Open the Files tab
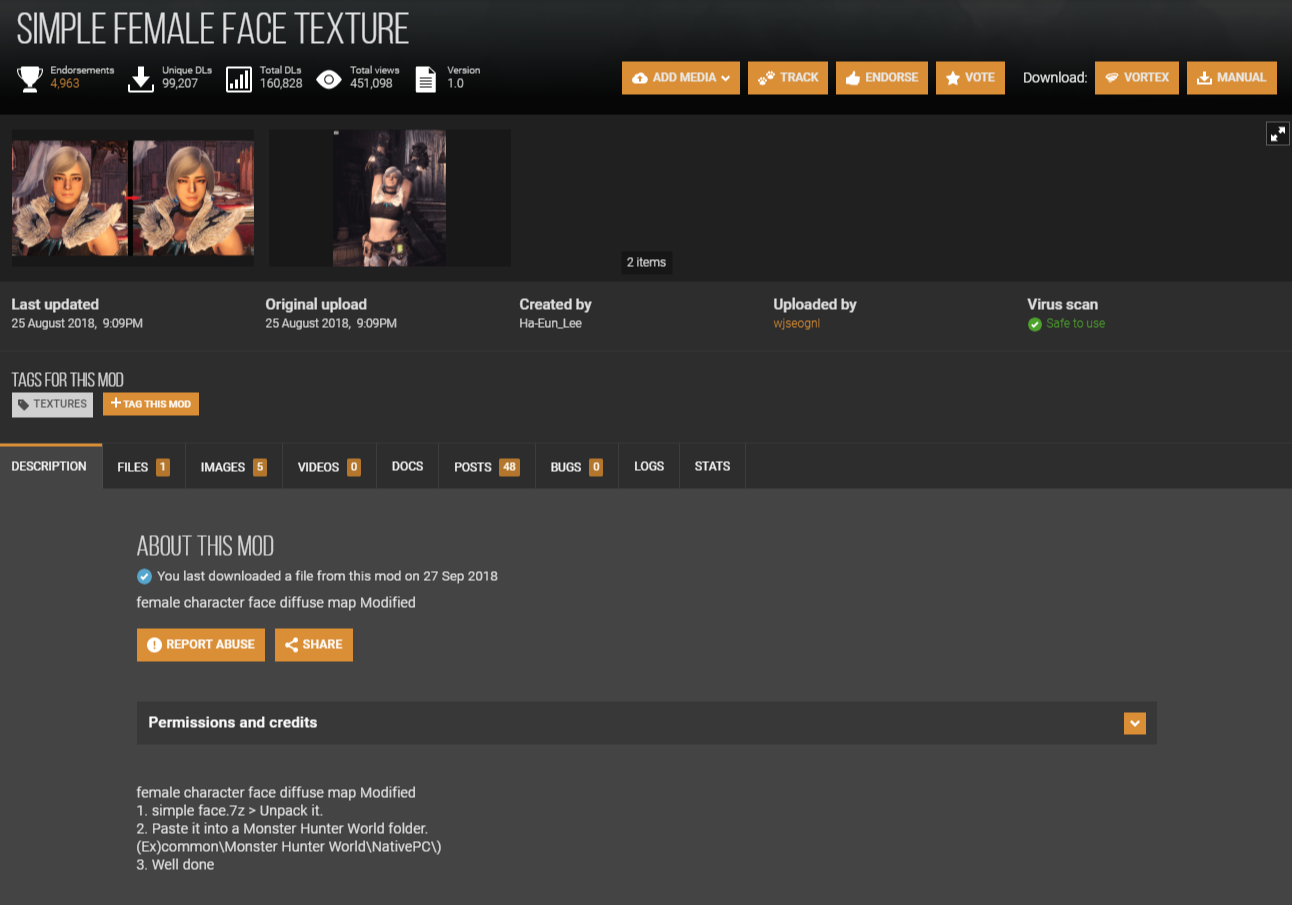The image size is (1292, 905). pos(144,467)
